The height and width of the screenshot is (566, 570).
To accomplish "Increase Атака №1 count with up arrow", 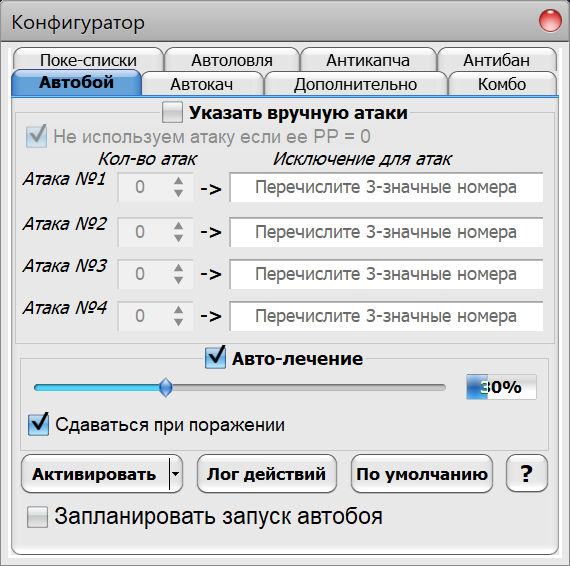I will (178, 181).
